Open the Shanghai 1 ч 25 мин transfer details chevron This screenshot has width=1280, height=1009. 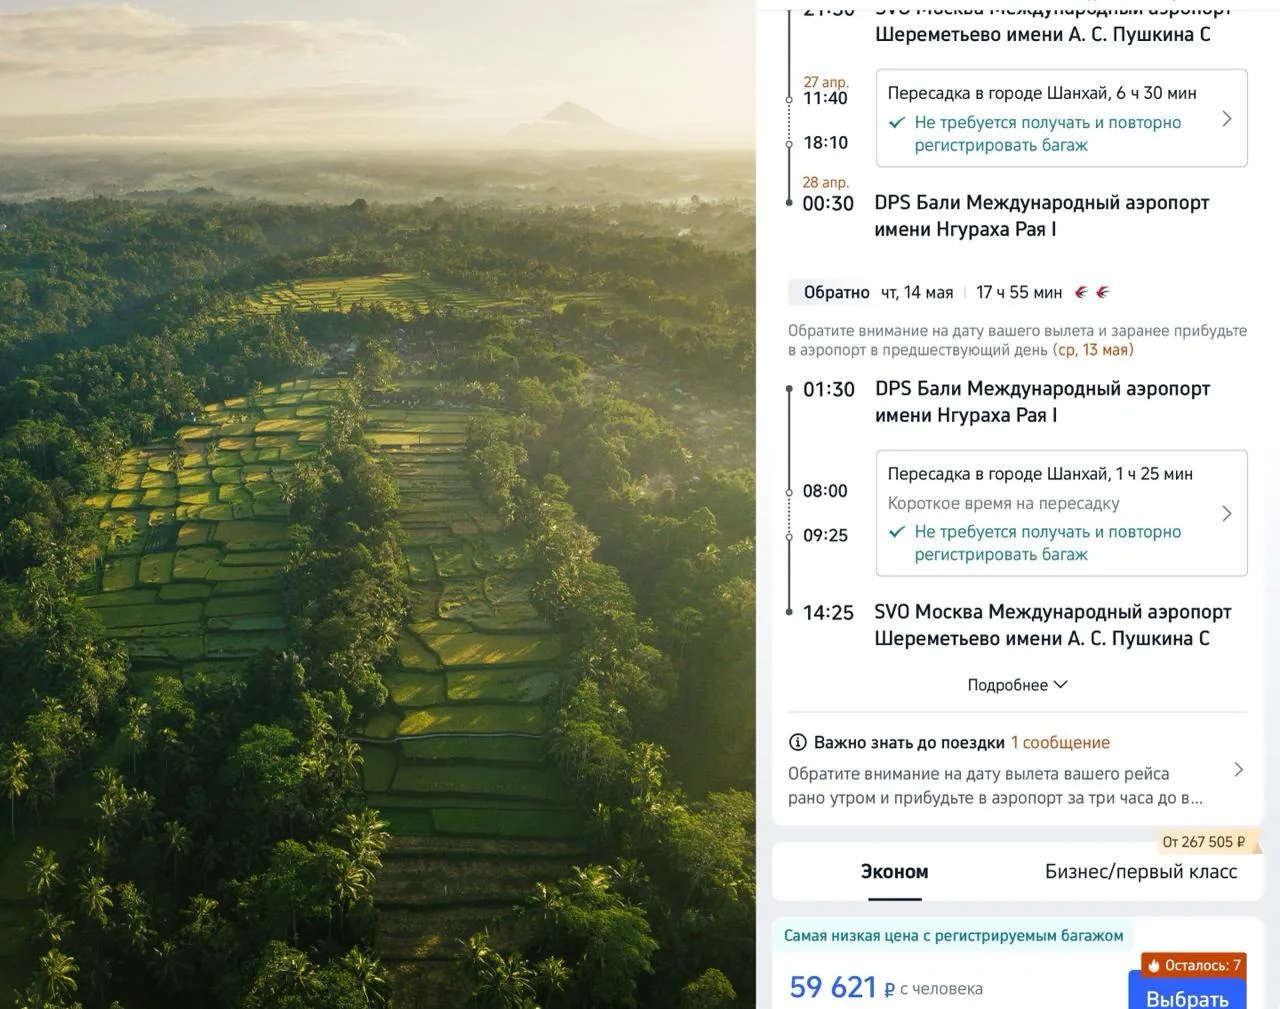point(1227,513)
